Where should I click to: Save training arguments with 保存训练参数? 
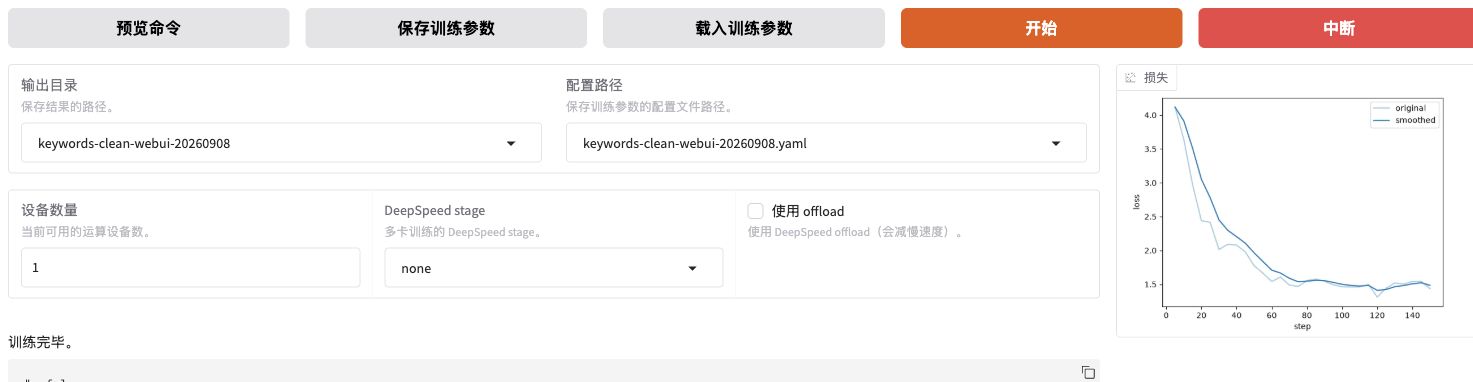coord(446,28)
